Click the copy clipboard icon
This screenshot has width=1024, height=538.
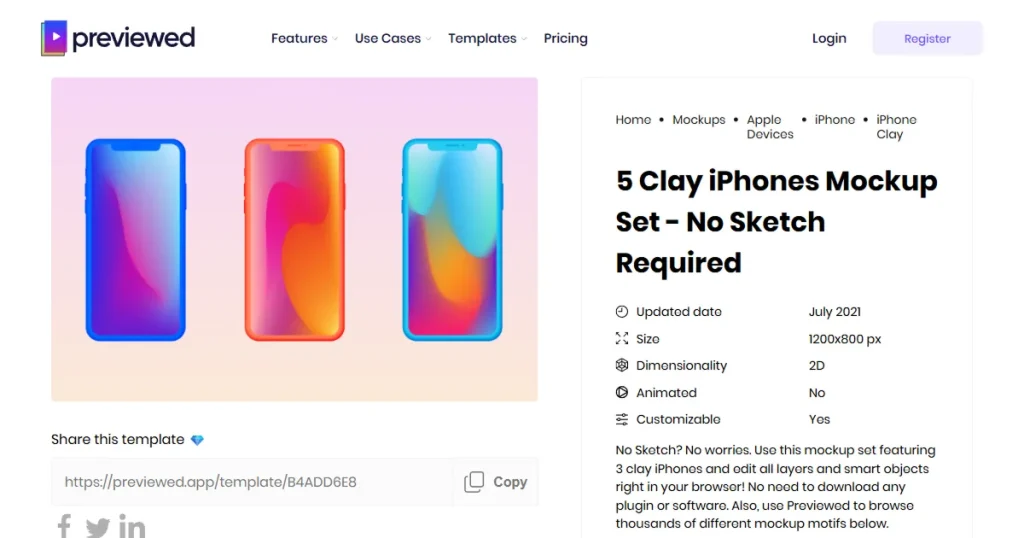tap(474, 482)
